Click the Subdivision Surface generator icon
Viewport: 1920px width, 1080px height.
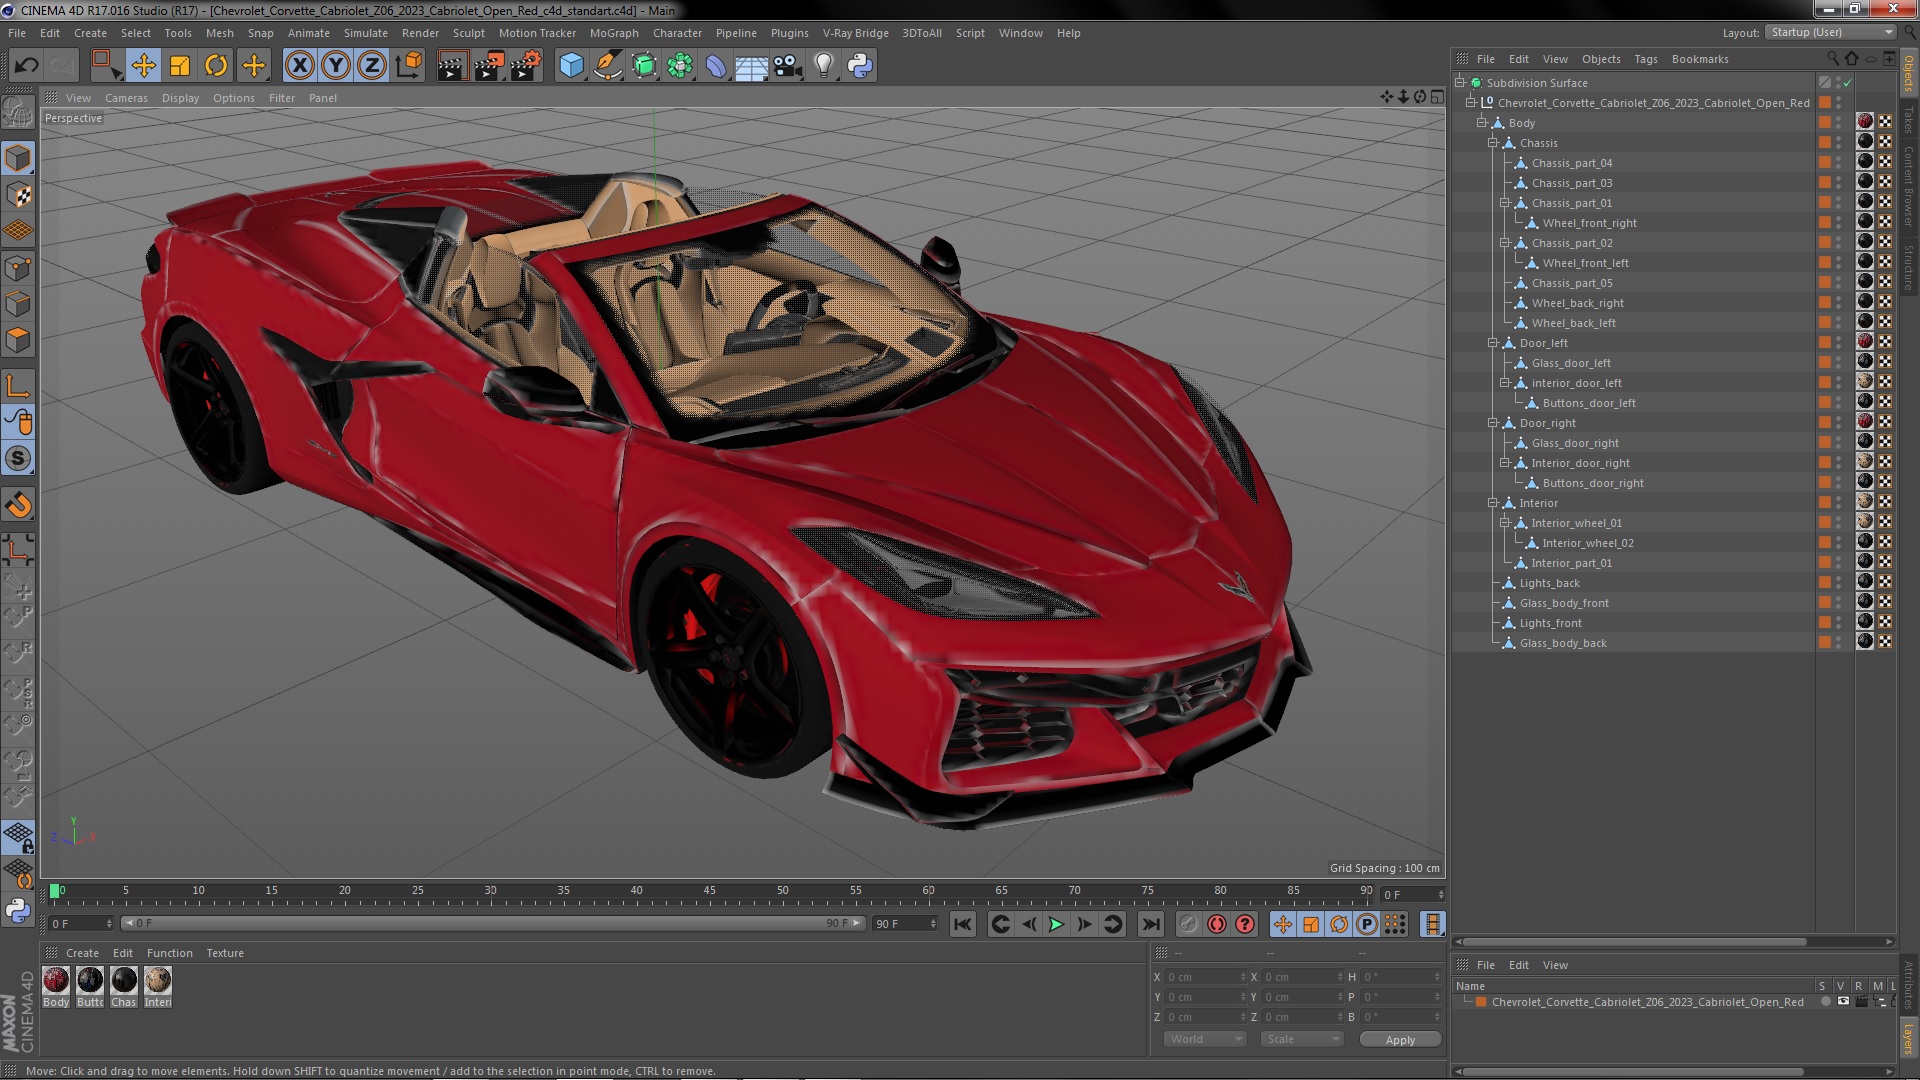[644, 66]
